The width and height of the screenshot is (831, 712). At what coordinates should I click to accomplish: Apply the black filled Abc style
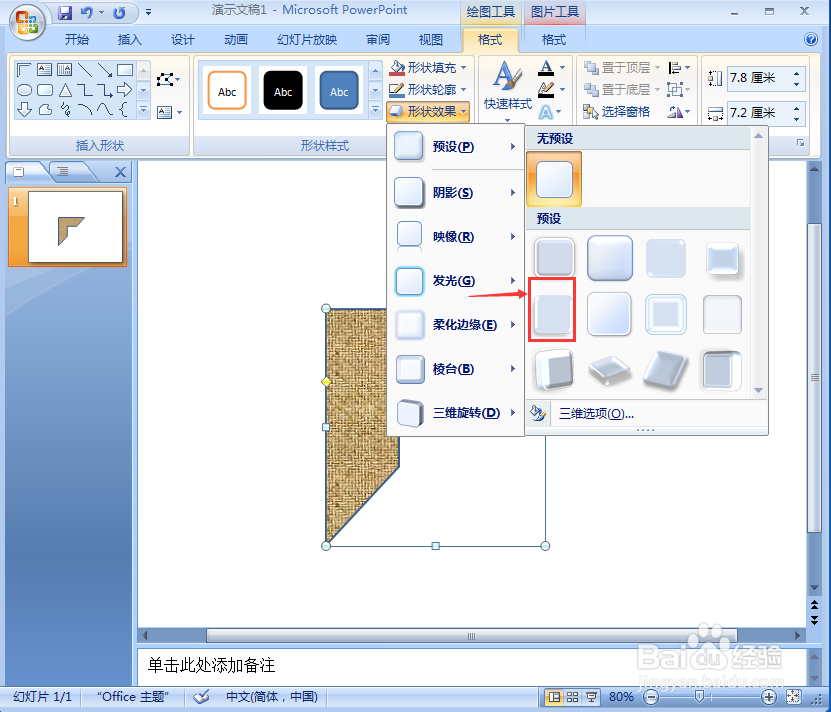[283, 90]
